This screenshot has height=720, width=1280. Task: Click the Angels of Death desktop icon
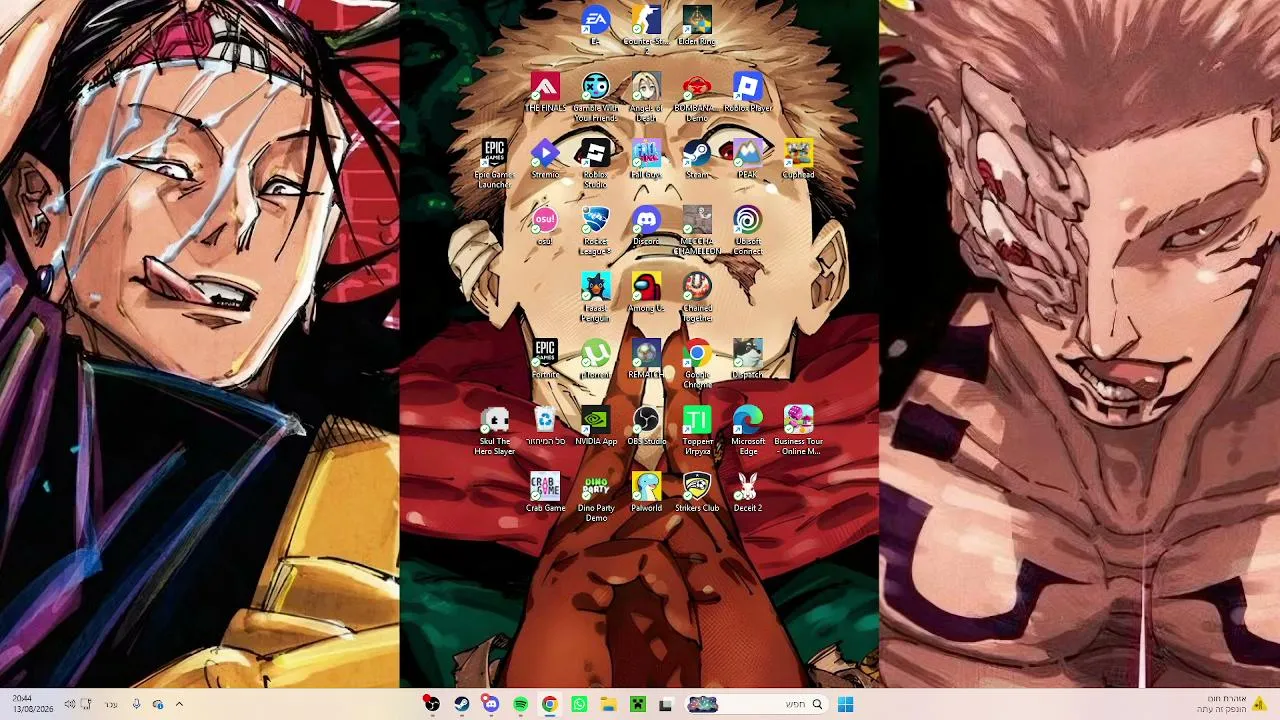(x=646, y=98)
